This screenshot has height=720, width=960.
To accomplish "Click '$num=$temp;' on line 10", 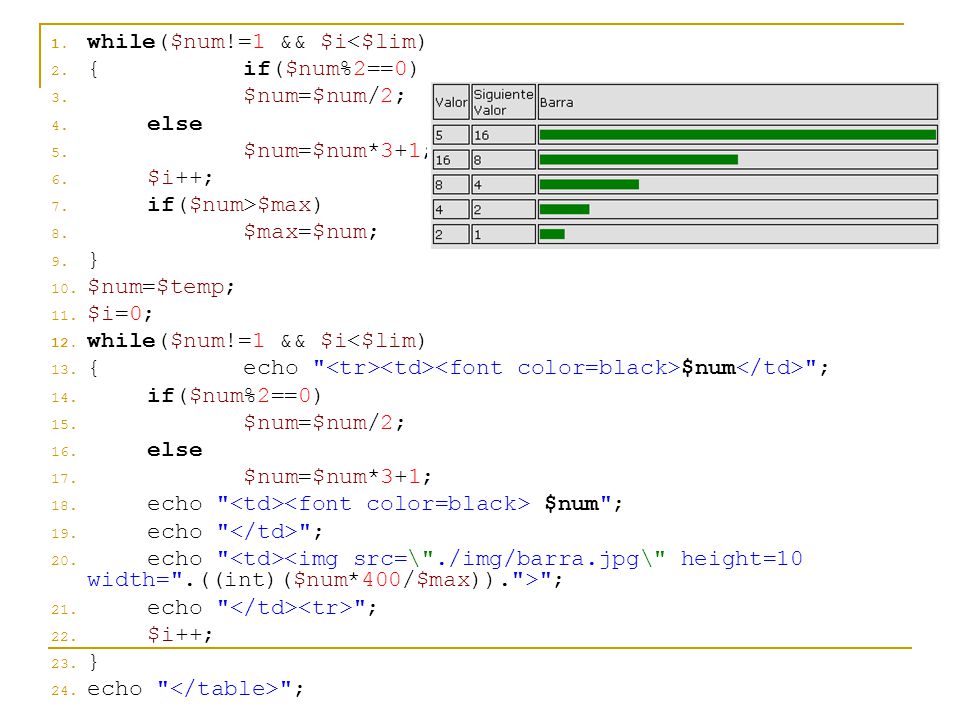I will coord(161,287).
